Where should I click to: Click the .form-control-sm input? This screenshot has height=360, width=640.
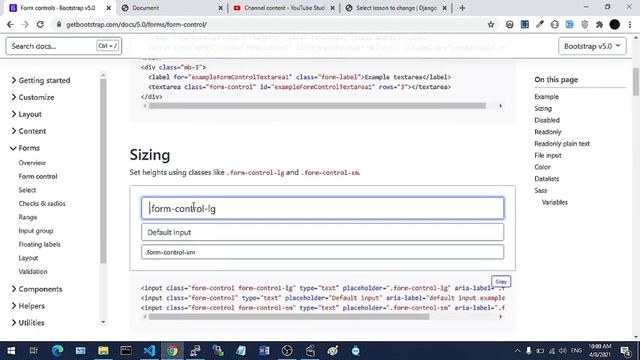pos(322,252)
